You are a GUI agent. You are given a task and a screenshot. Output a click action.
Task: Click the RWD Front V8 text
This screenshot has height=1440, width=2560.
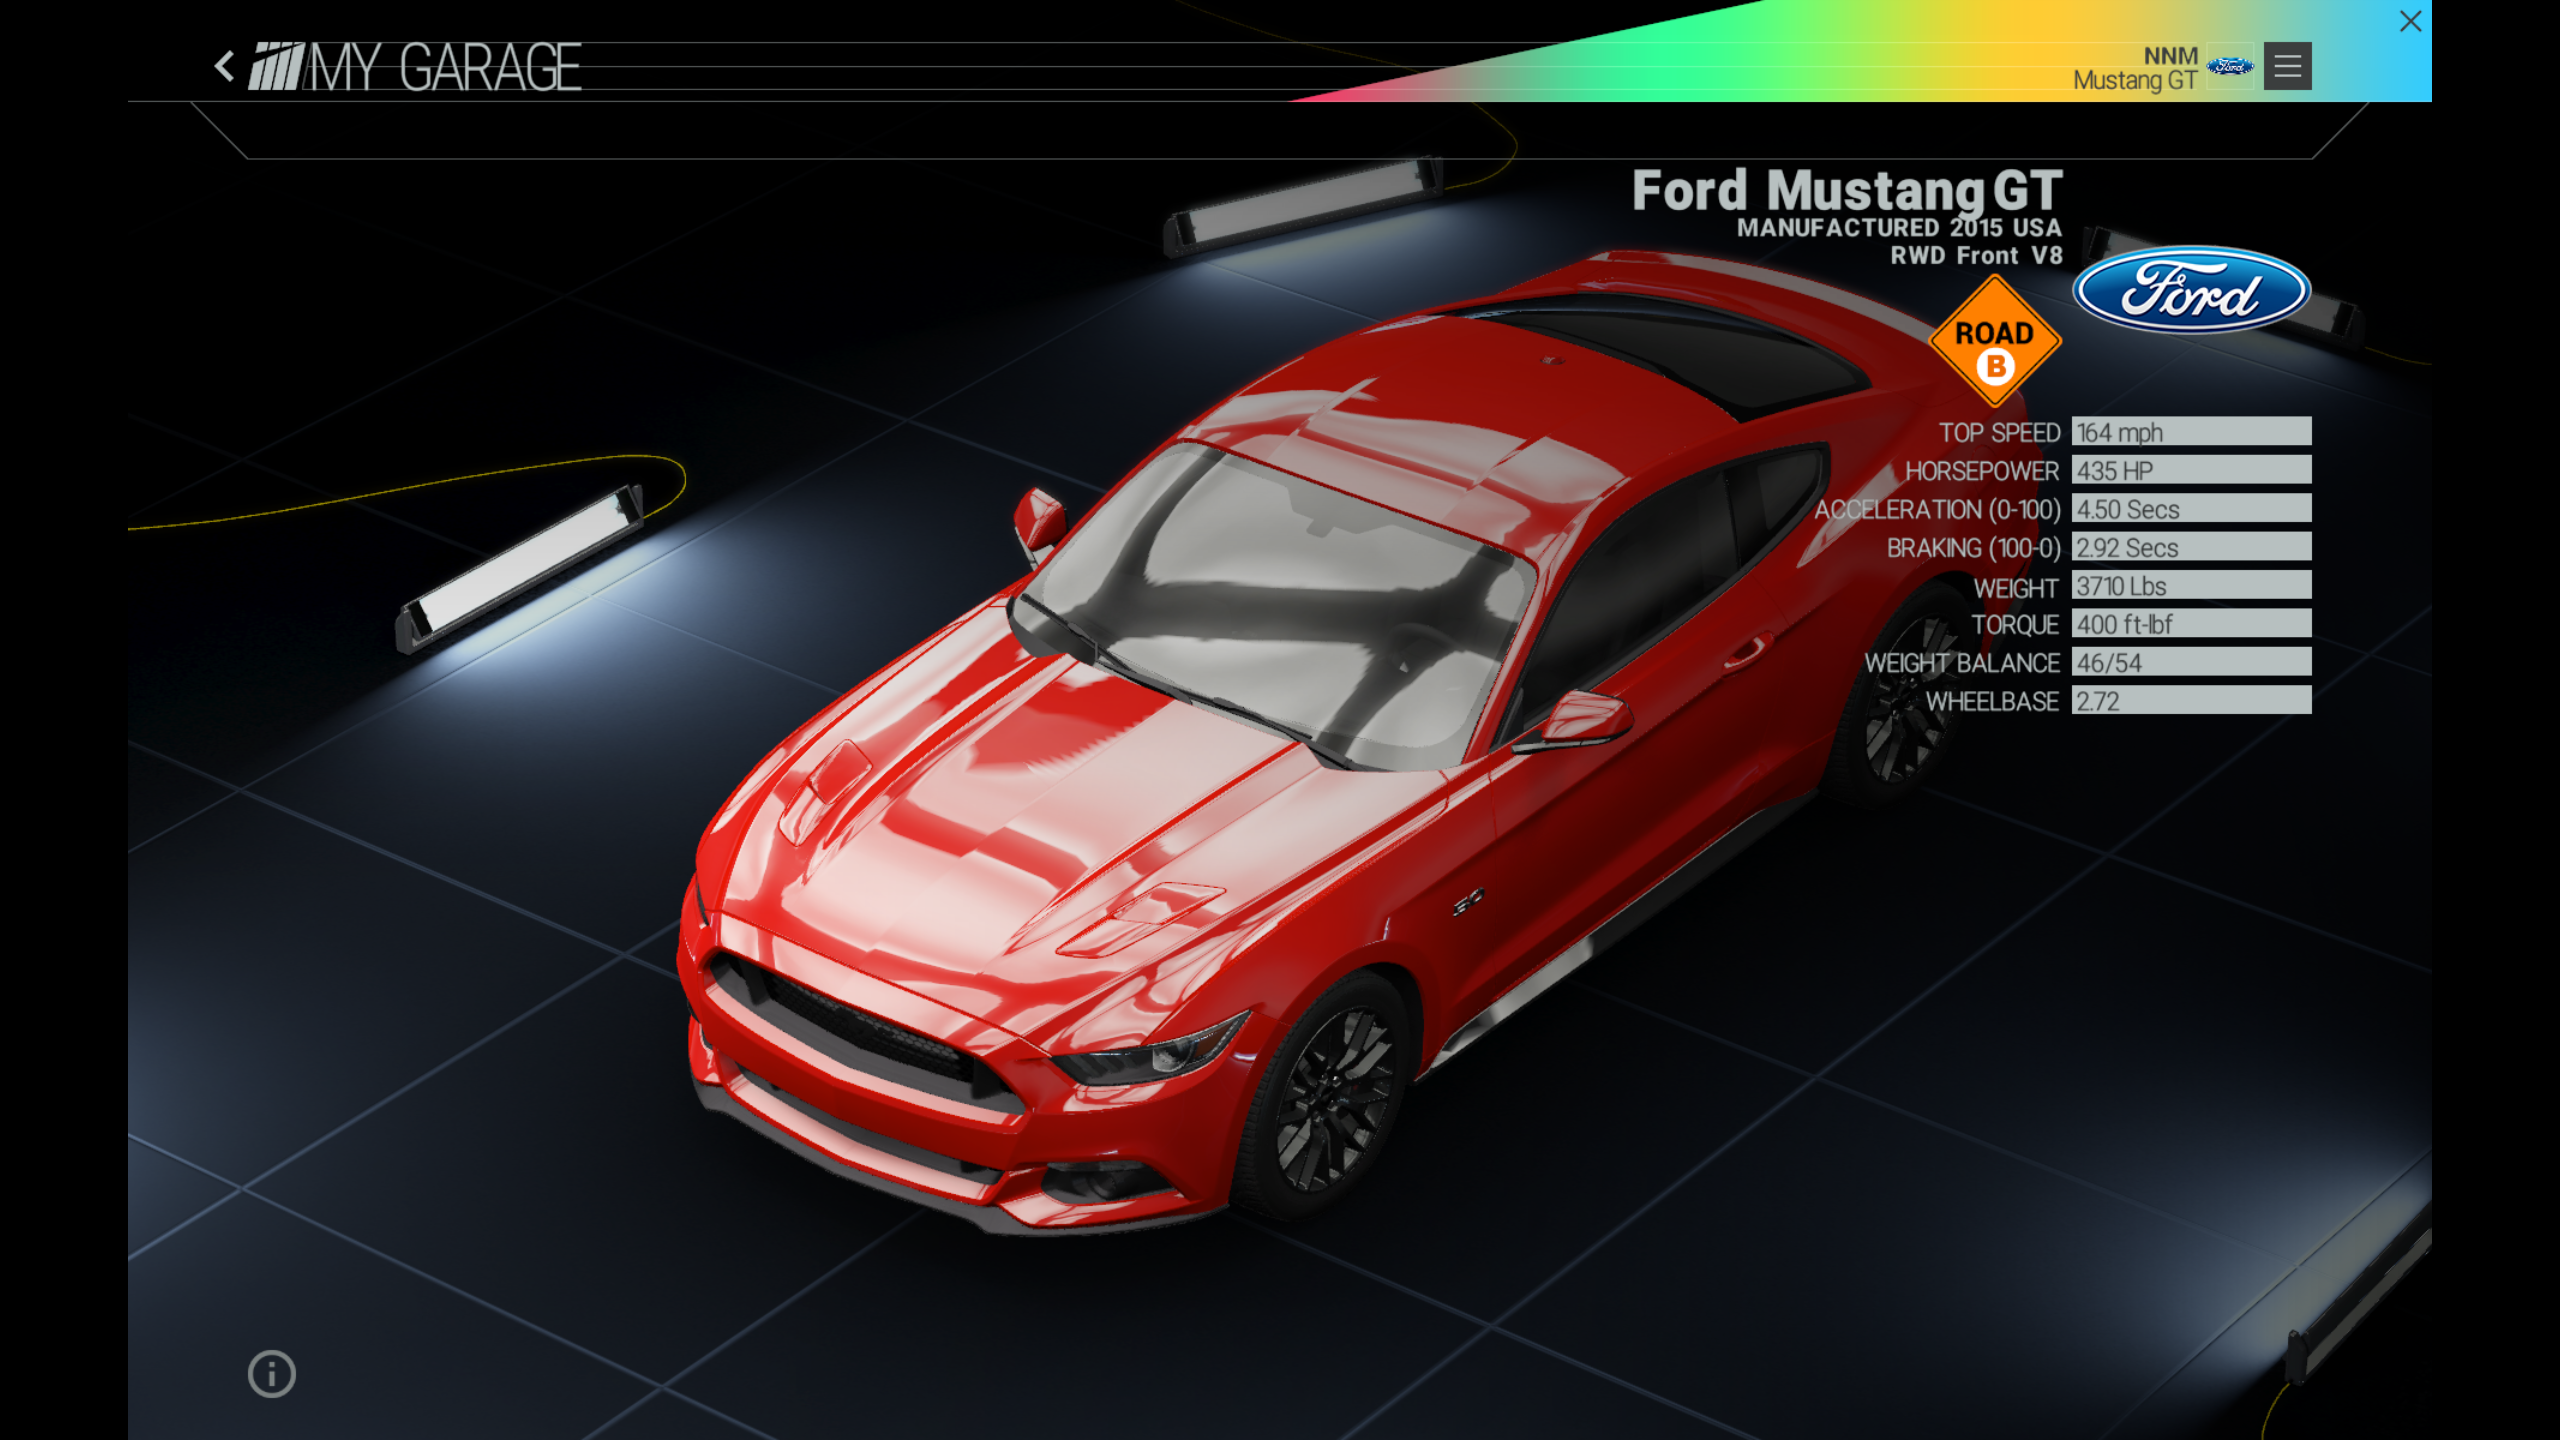pos(1976,256)
